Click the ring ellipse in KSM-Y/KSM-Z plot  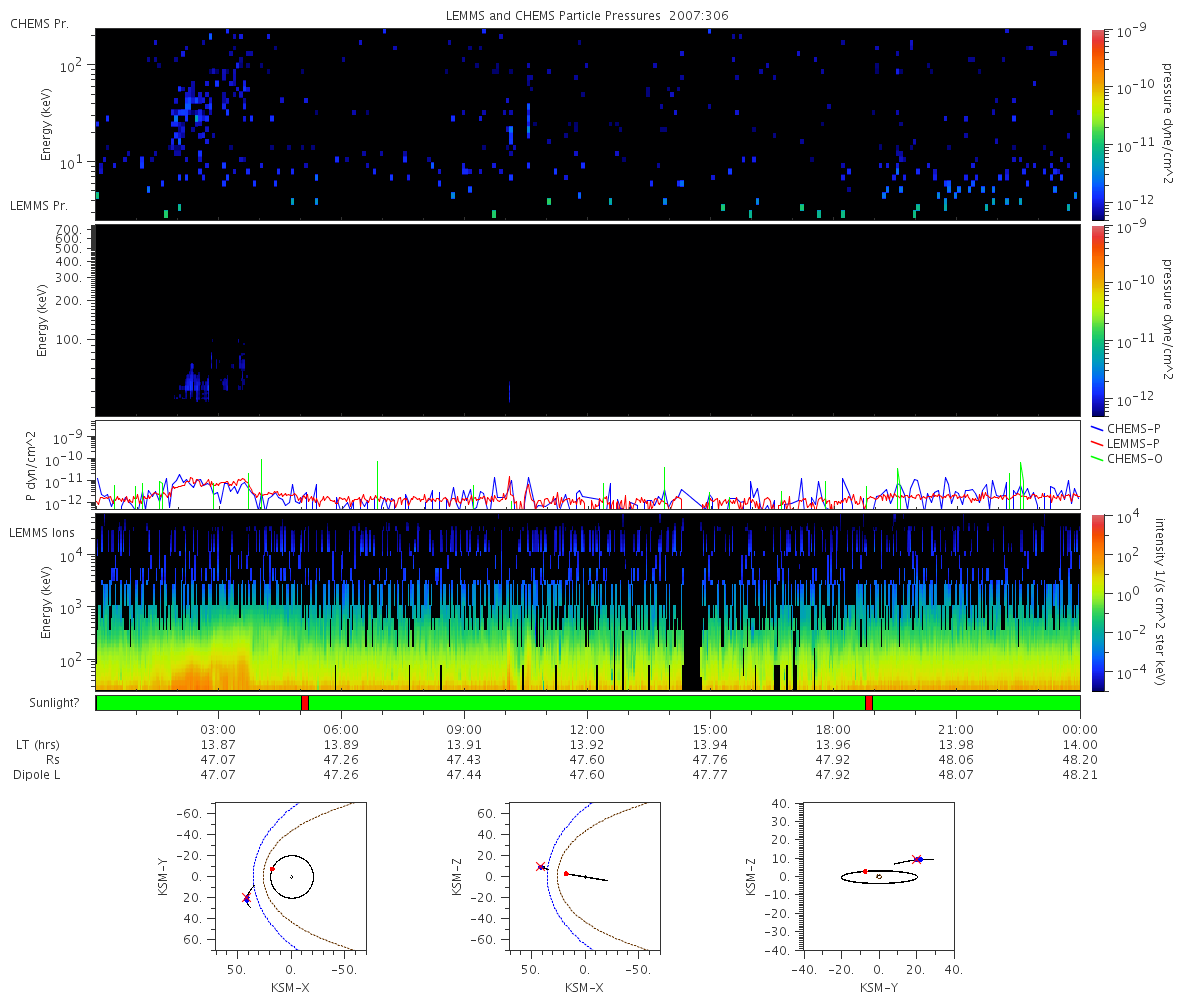[879, 877]
